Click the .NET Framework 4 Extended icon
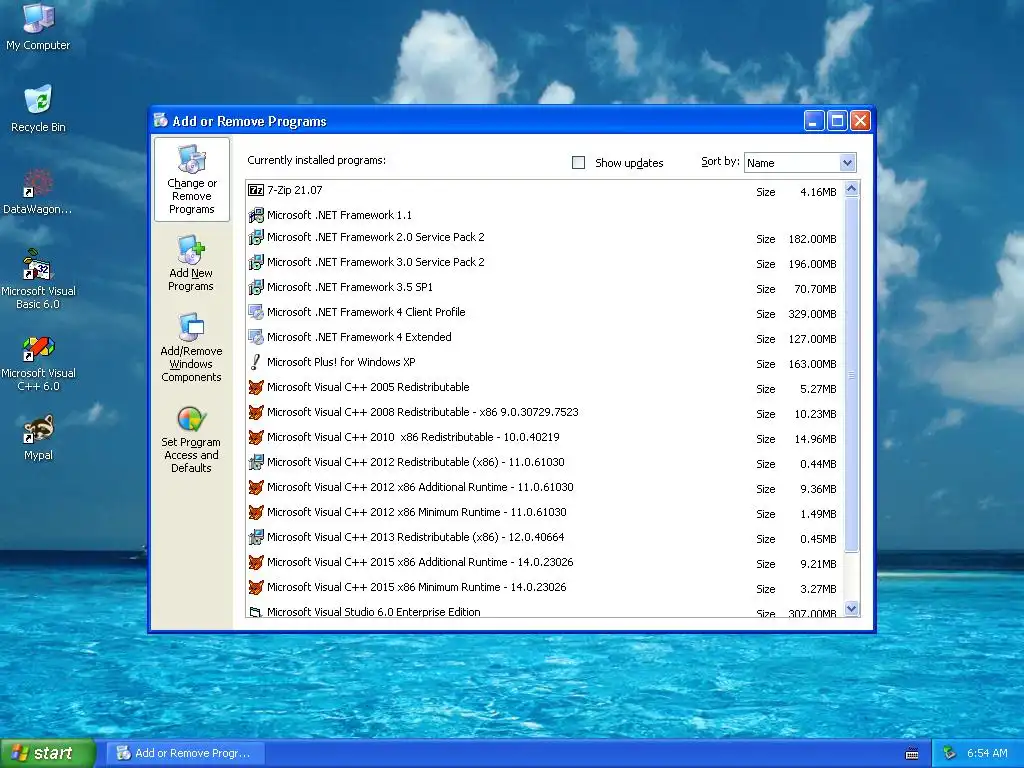 (x=256, y=337)
